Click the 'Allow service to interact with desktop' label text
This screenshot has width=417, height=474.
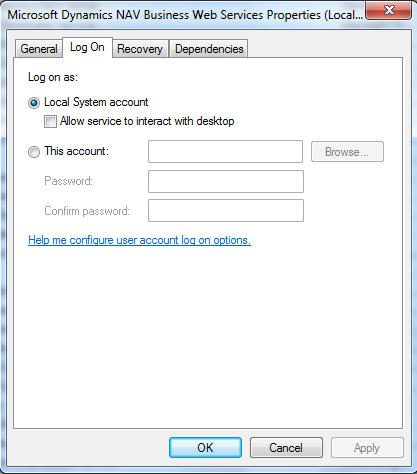pos(147,121)
